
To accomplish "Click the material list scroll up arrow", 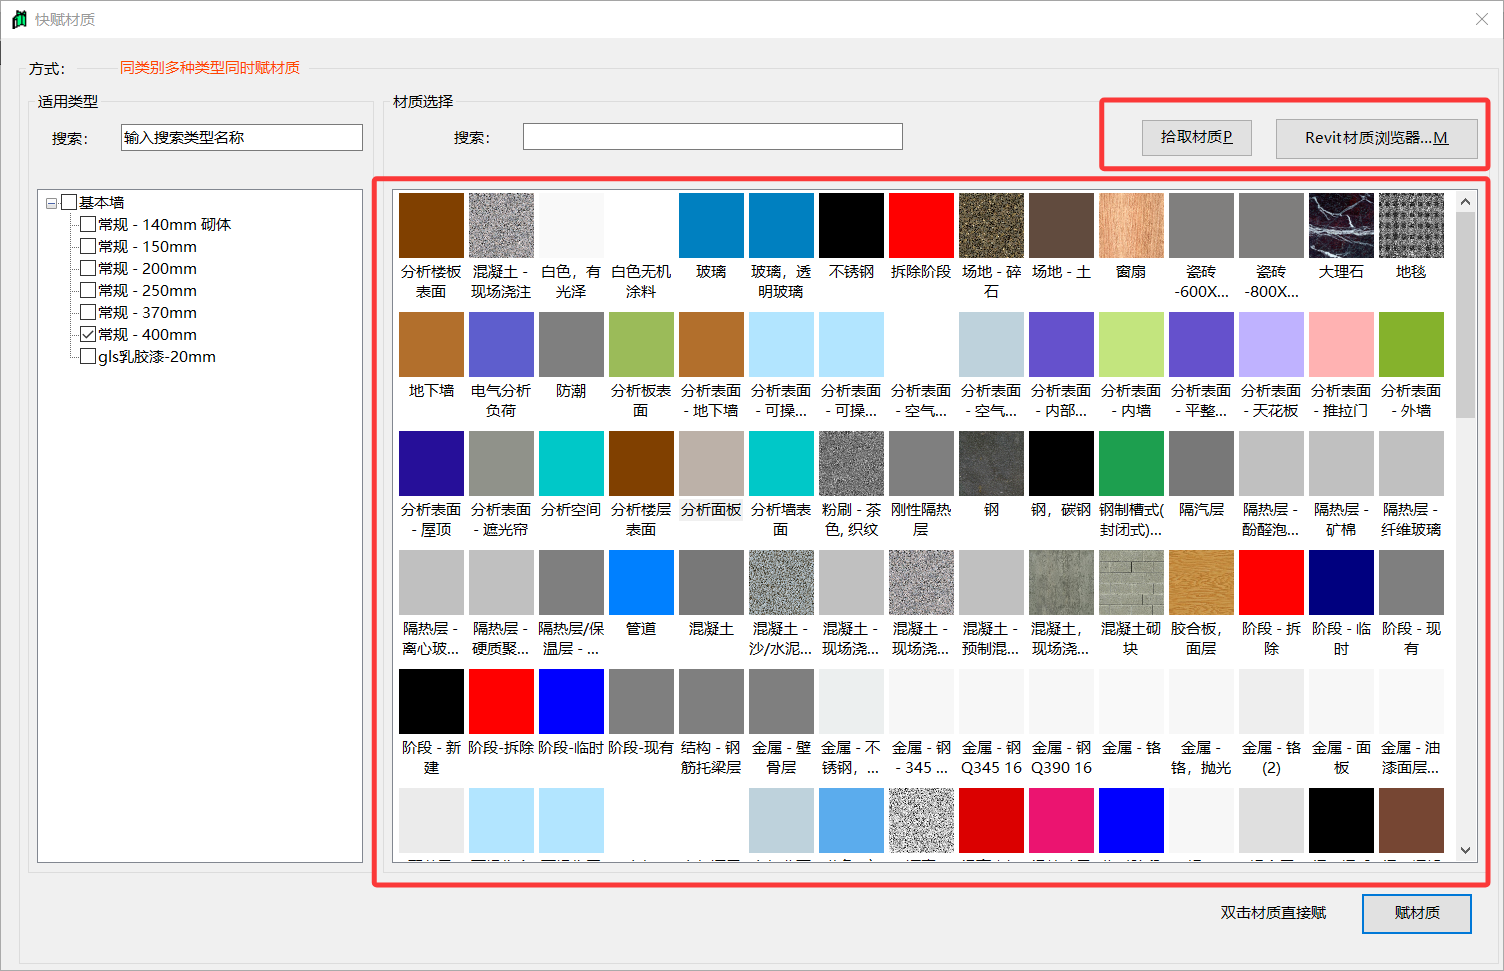I will pos(1465,202).
